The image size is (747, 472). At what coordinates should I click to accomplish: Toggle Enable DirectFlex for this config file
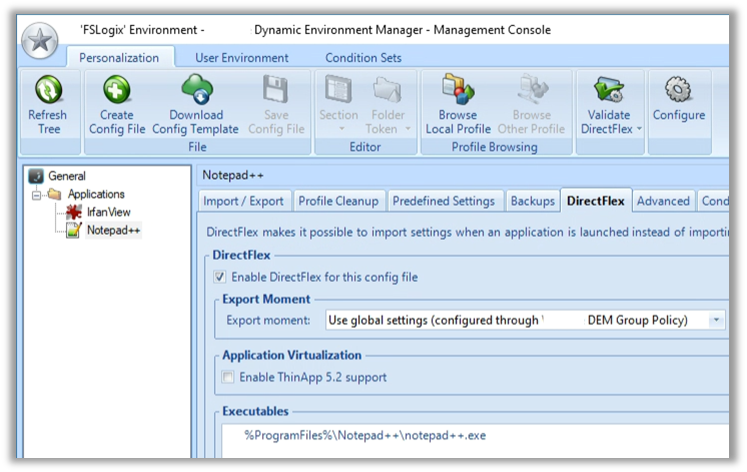[x=220, y=277]
